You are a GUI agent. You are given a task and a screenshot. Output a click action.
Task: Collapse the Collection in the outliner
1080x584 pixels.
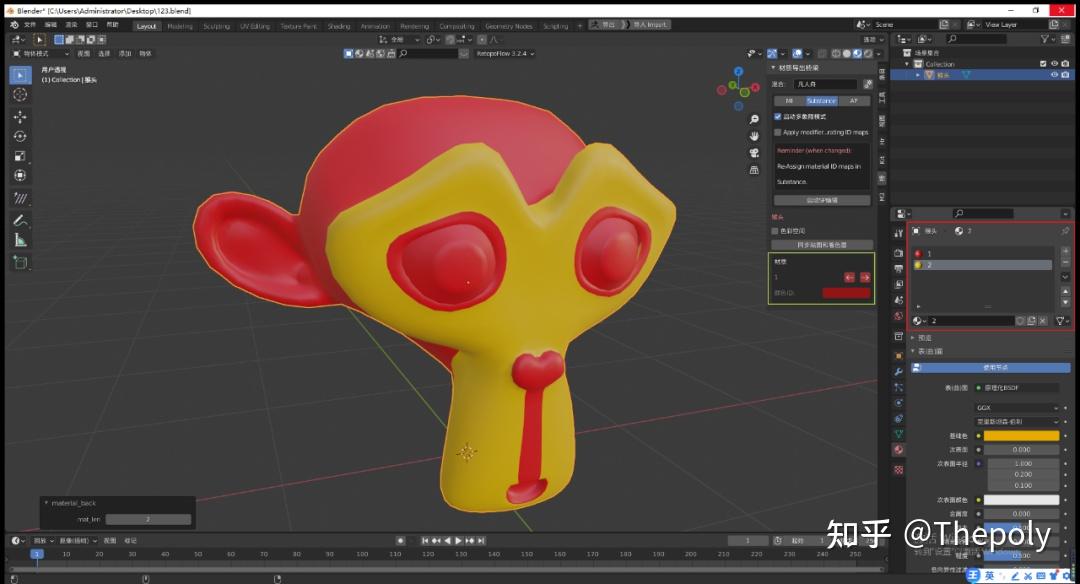[909, 63]
